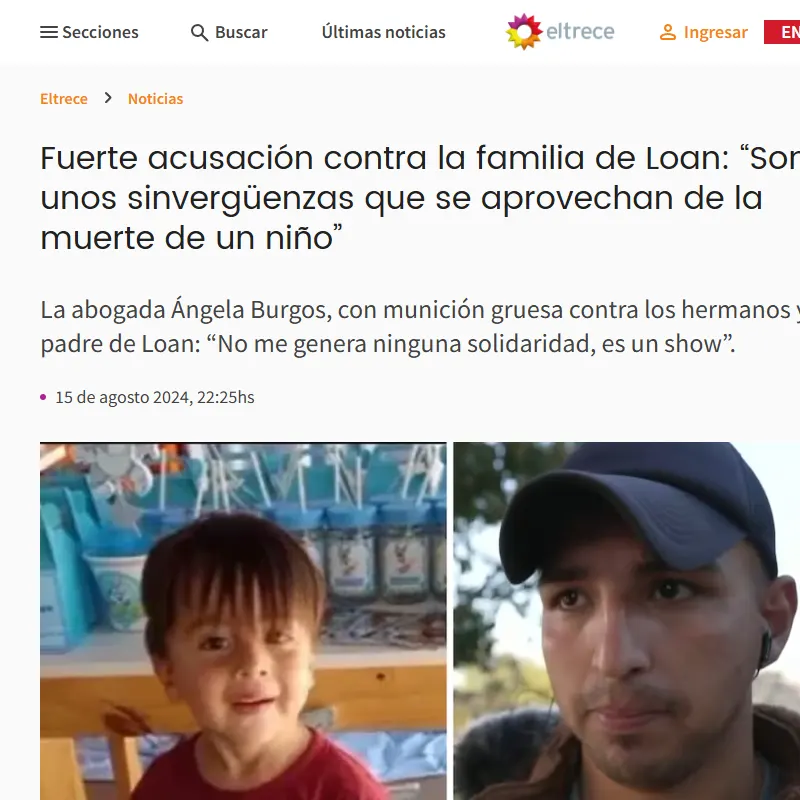800x800 pixels.
Task: Click the article headline about Loan's family
Action: pos(420,198)
